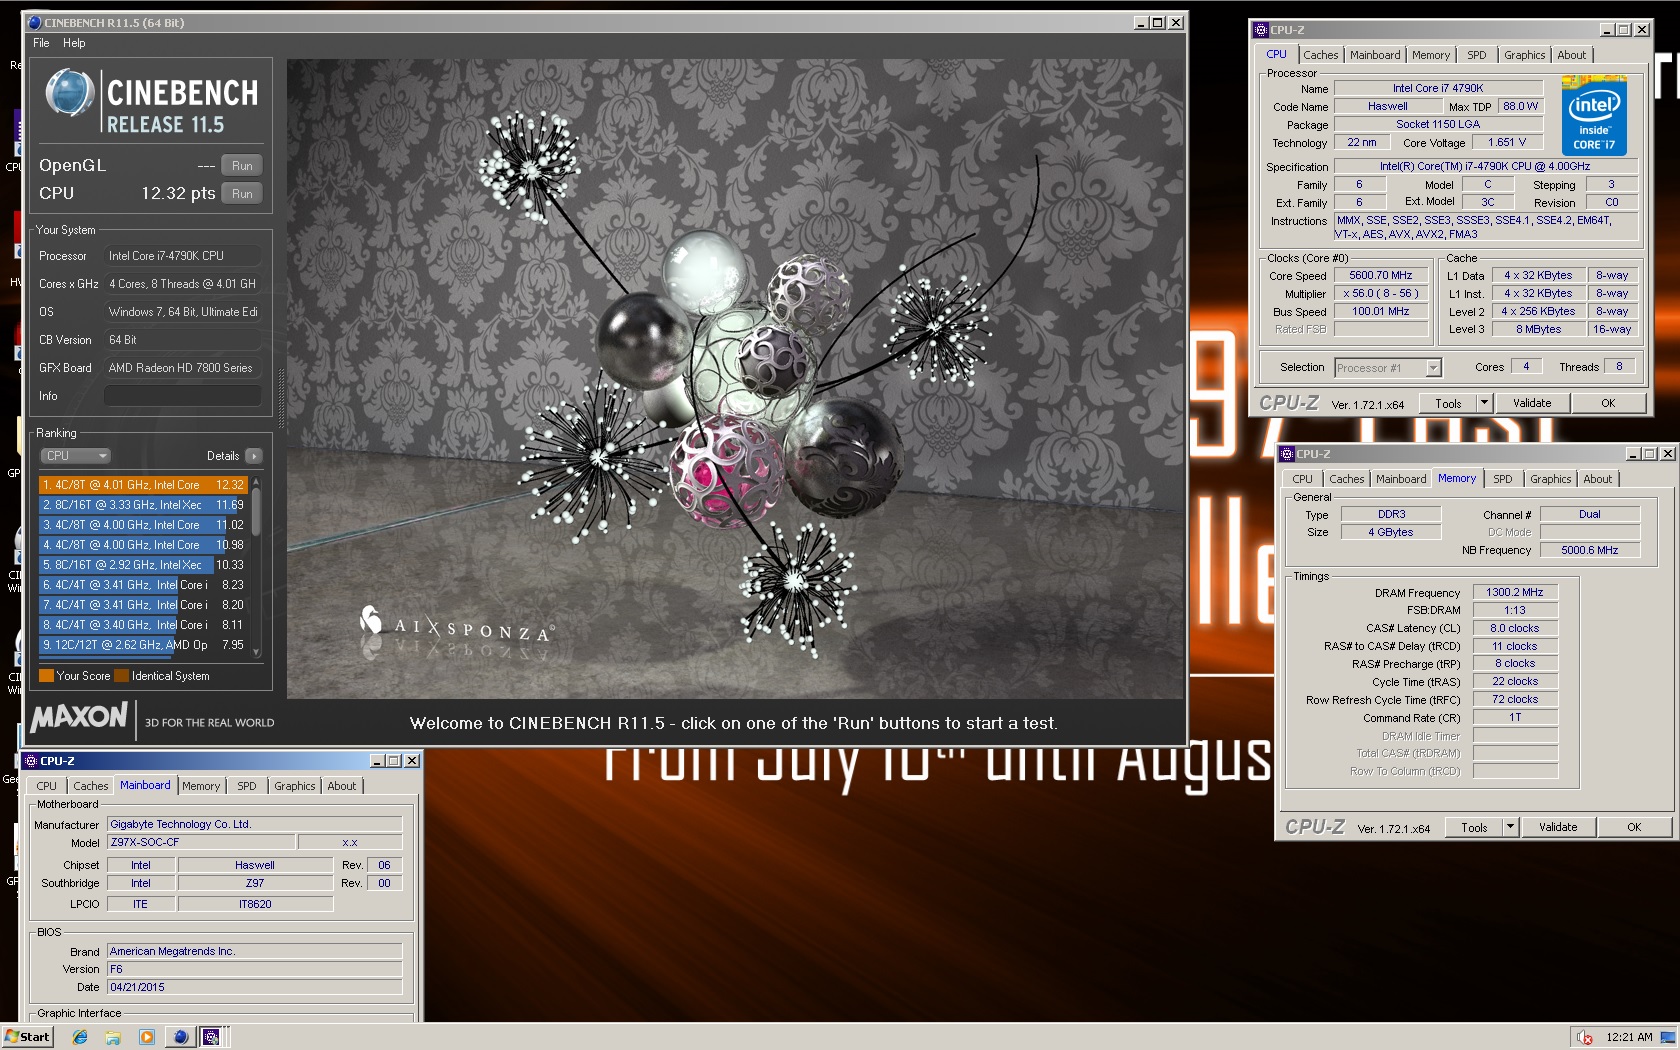Click the Intel Core i7 logo in CPU-Z
The height and width of the screenshot is (1050, 1680).
tap(1594, 118)
